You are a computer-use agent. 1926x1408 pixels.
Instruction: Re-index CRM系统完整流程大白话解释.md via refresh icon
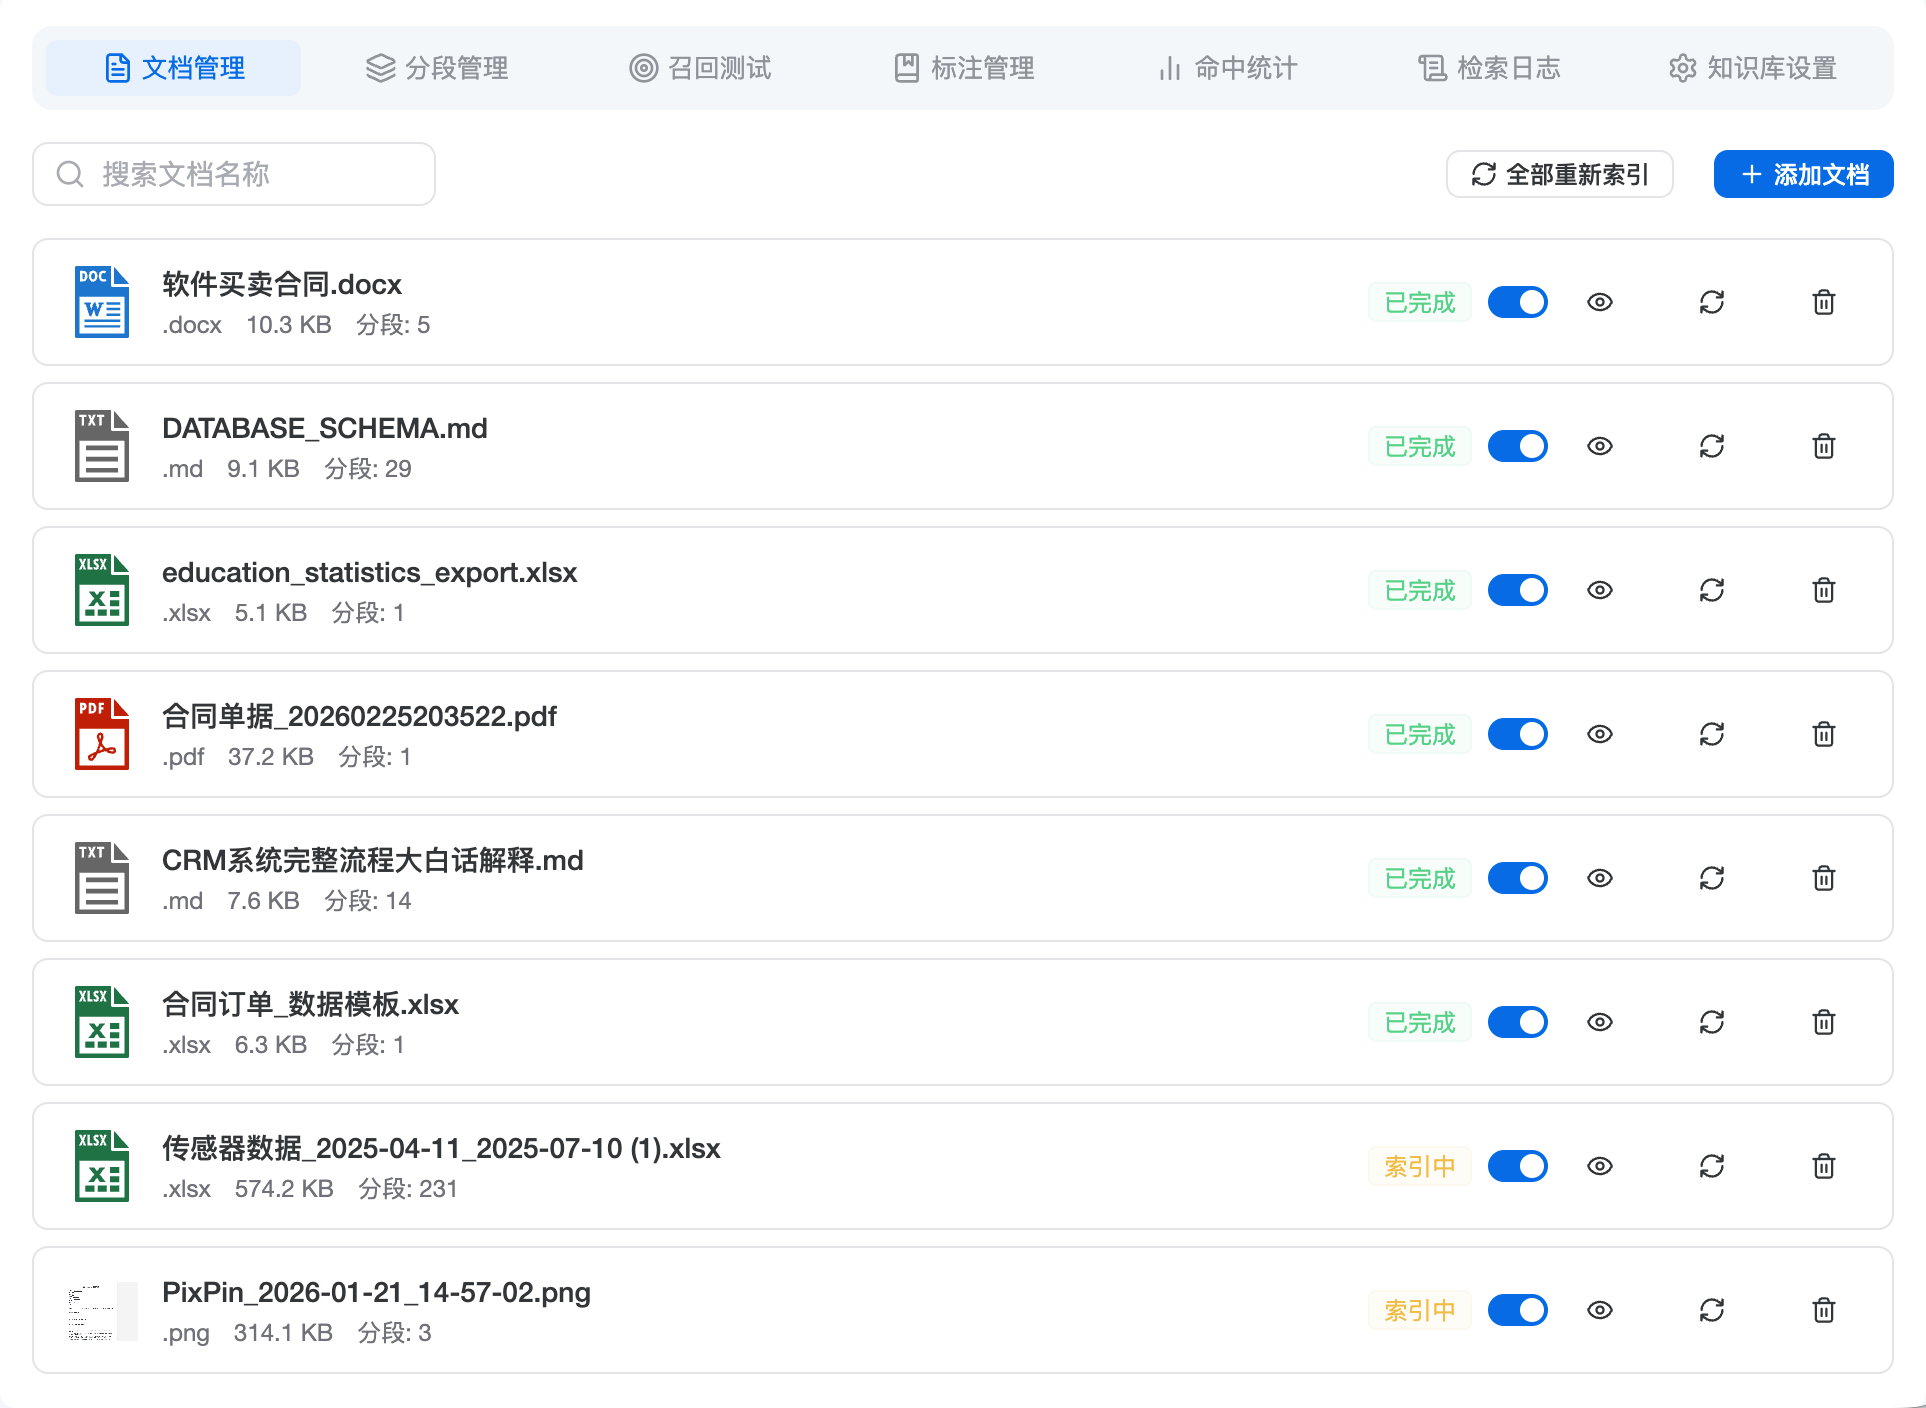[x=1711, y=878]
